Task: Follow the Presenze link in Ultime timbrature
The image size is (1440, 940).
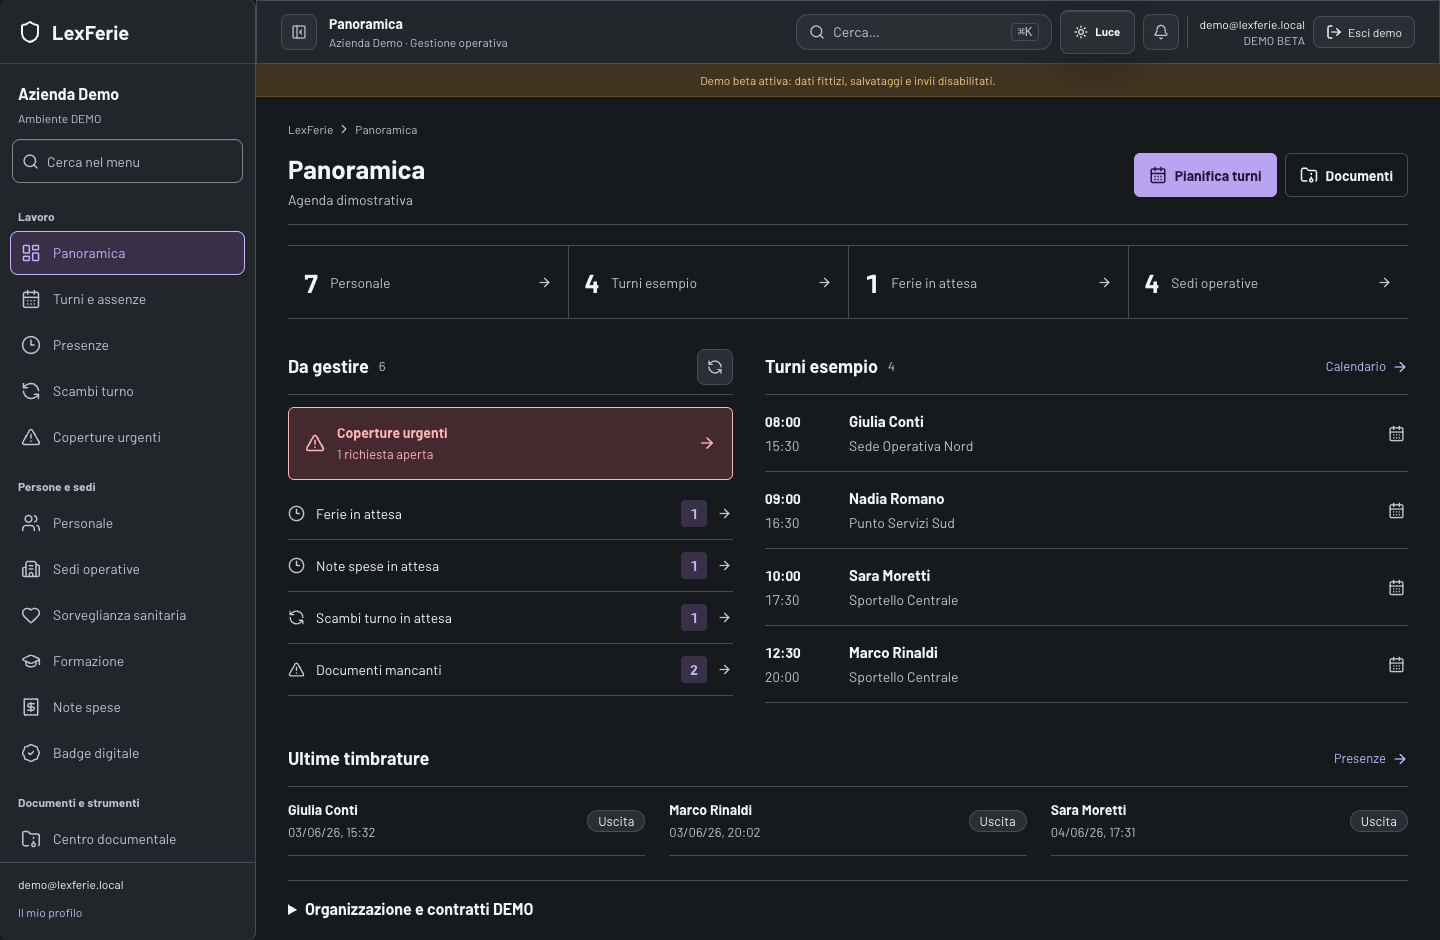Action: tap(1370, 759)
